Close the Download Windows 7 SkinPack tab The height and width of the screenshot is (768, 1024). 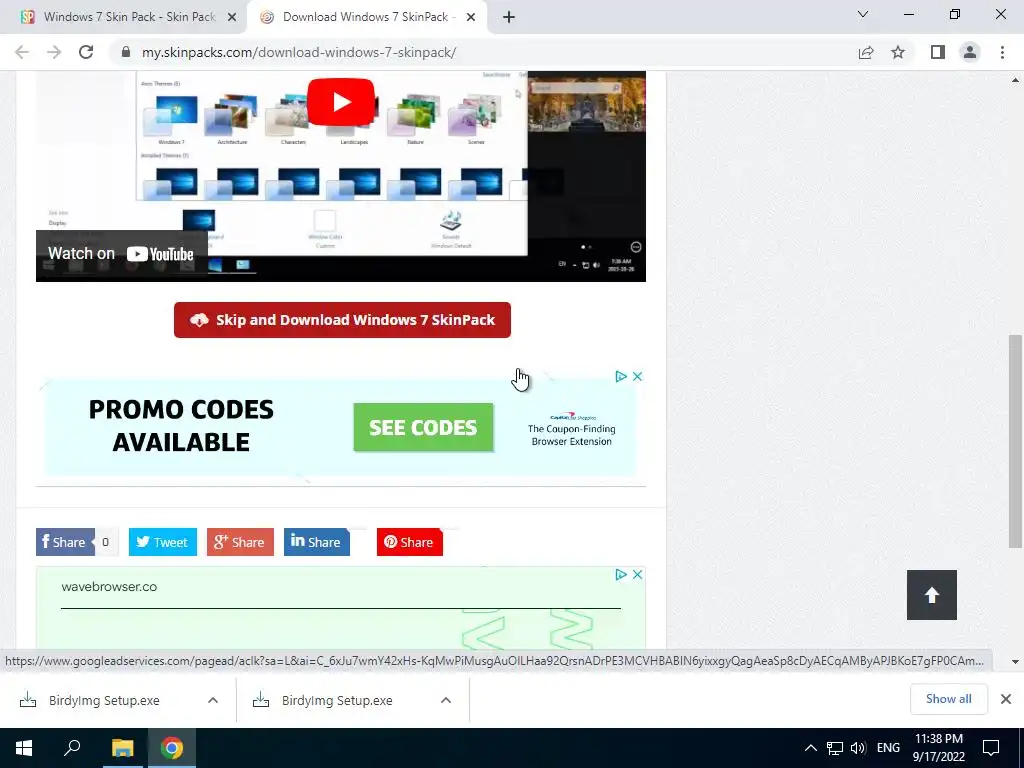pos(471,18)
